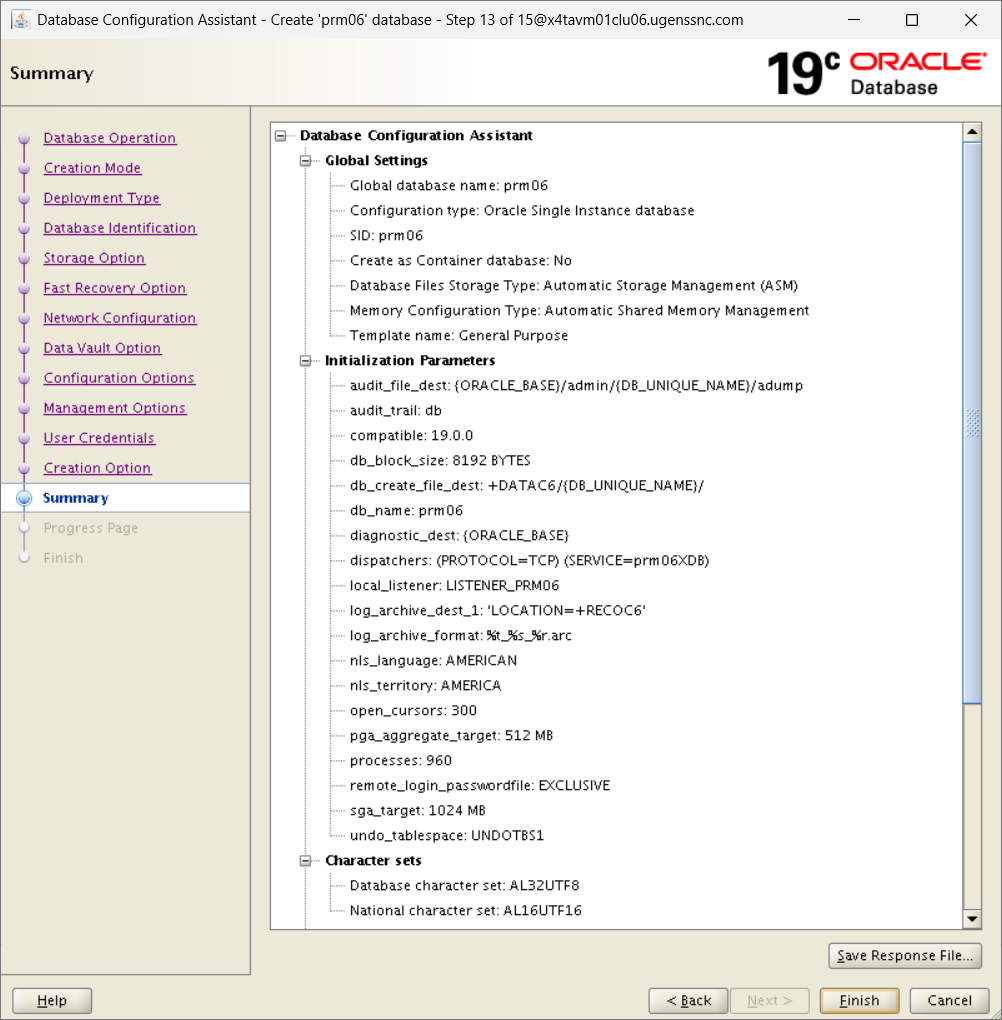Select 'Global database name: prm06' row
This screenshot has width=1002, height=1020.
click(x=448, y=186)
